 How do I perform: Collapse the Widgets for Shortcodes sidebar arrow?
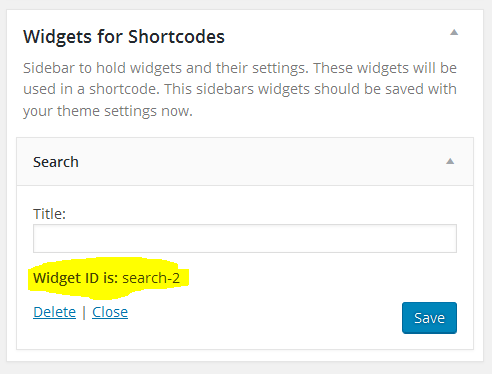[x=454, y=32]
